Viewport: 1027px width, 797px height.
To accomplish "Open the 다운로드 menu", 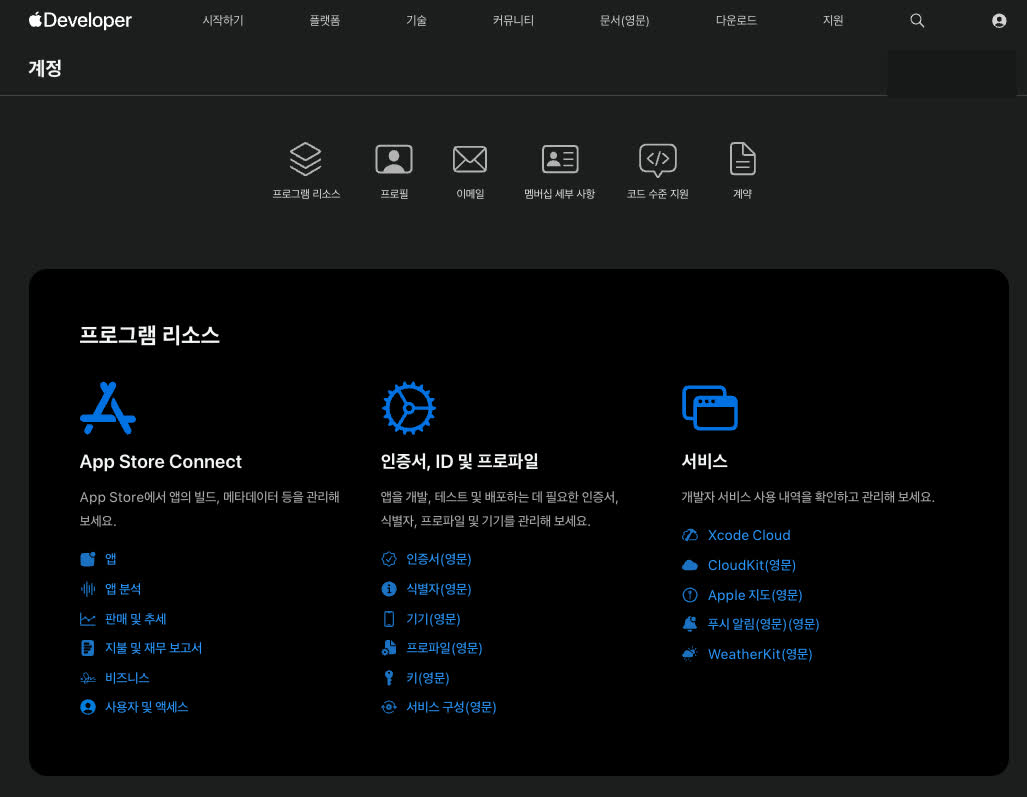I will [736, 21].
